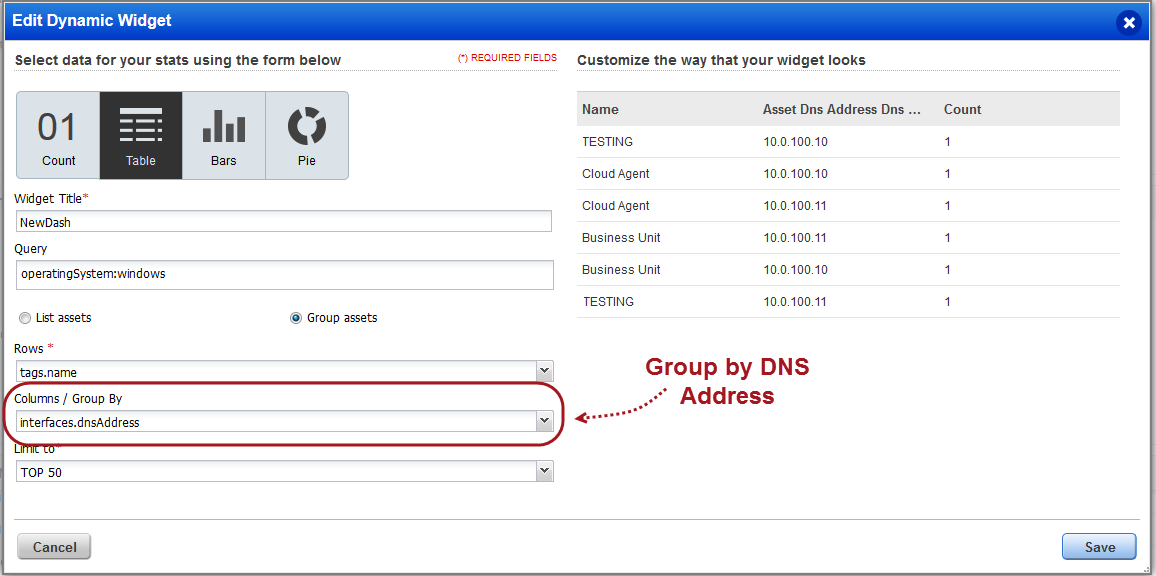This screenshot has height=576, width=1156.
Task: Click 10.0.100.11 address in last TESTING row
Action: tap(795, 302)
